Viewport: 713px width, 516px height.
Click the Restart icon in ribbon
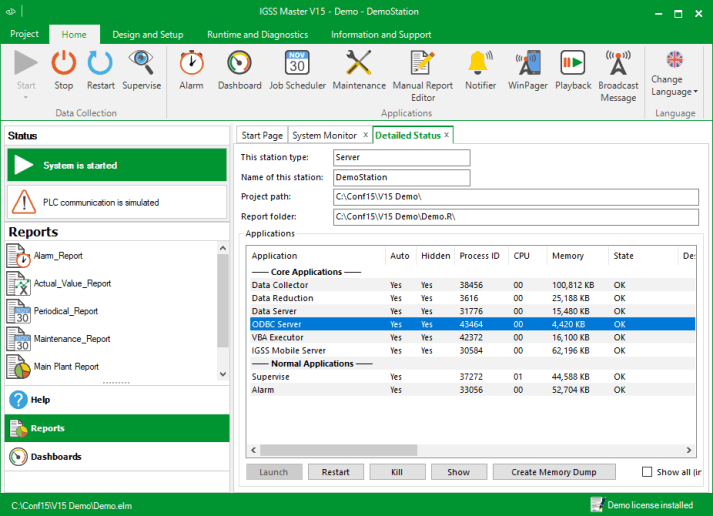pyautogui.click(x=100, y=64)
